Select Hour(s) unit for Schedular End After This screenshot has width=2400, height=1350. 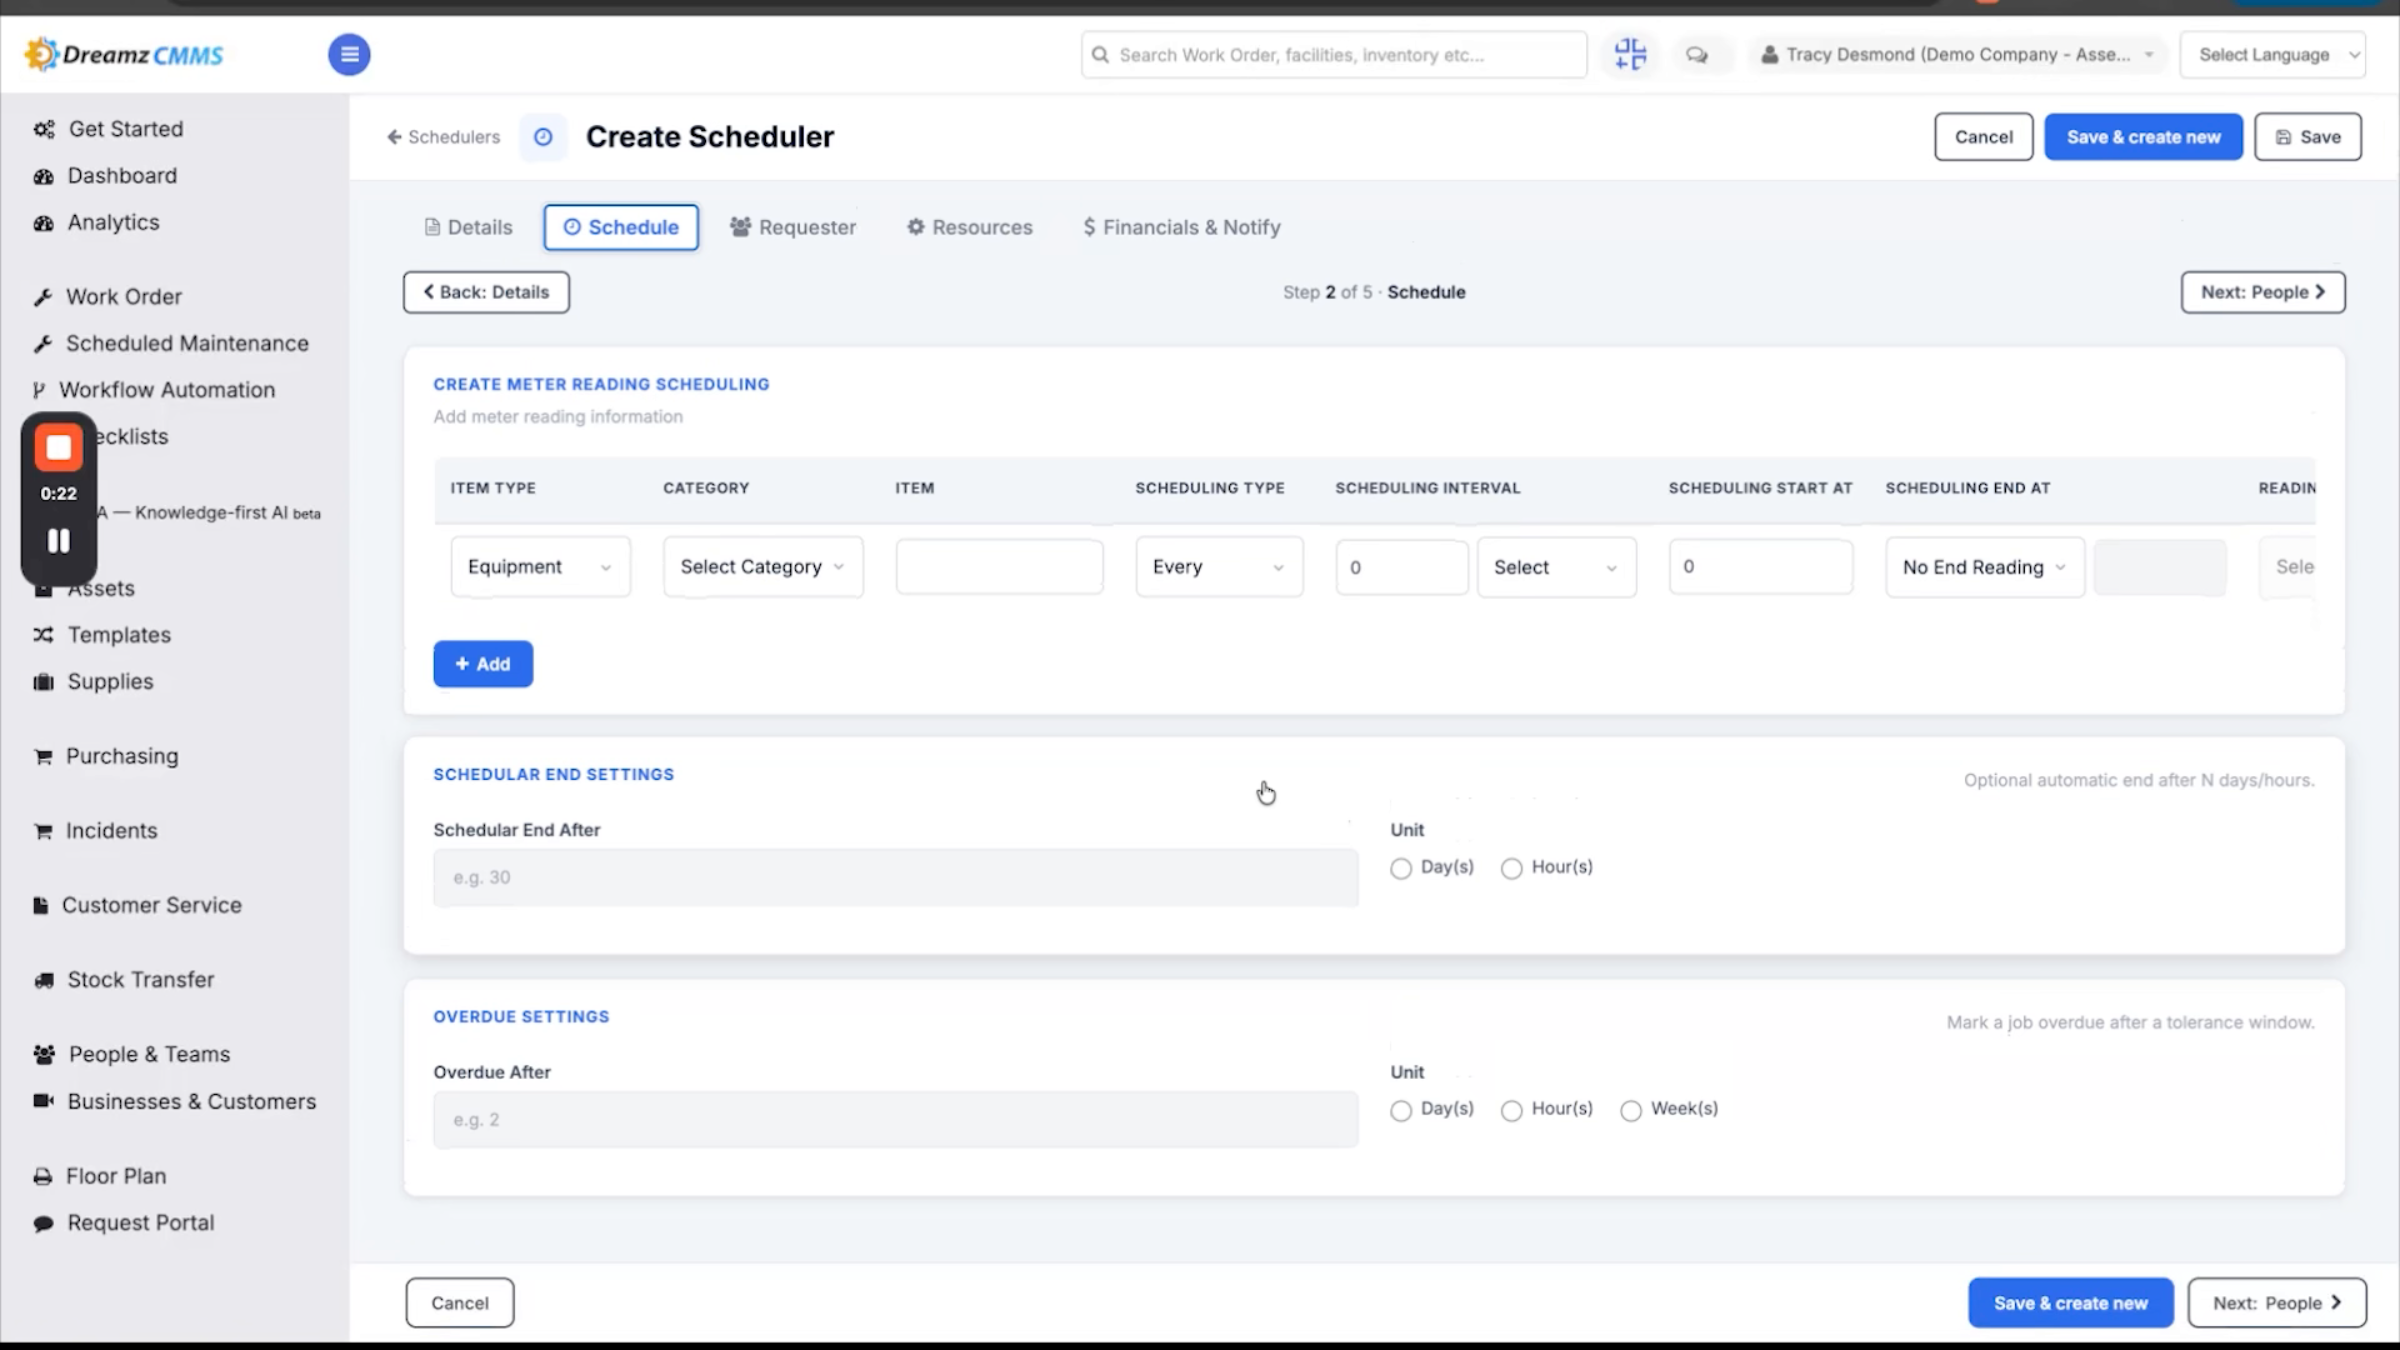click(1512, 868)
